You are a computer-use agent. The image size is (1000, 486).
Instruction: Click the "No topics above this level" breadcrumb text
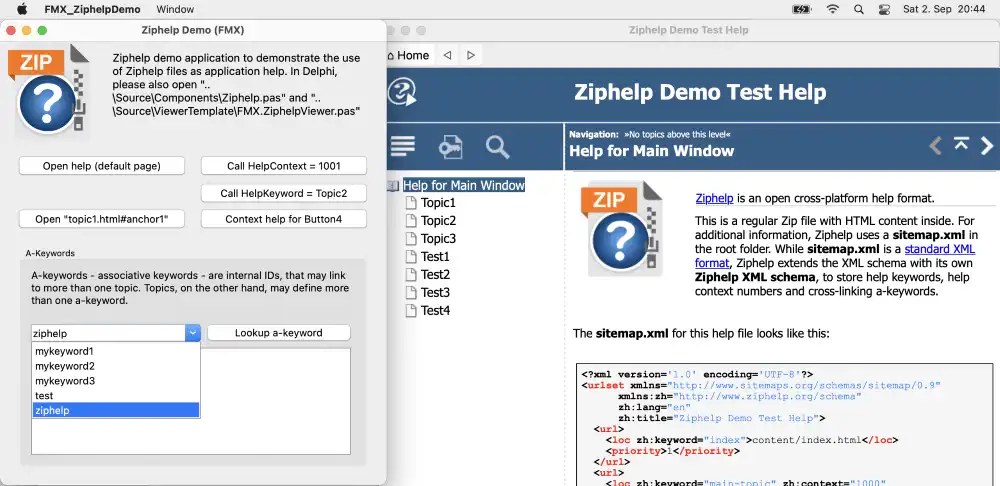pyautogui.click(x=677, y=135)
